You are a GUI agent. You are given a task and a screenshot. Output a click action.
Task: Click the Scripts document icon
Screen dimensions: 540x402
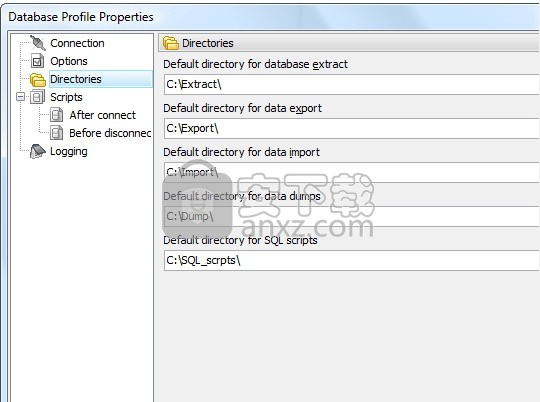tap(37, 97)
